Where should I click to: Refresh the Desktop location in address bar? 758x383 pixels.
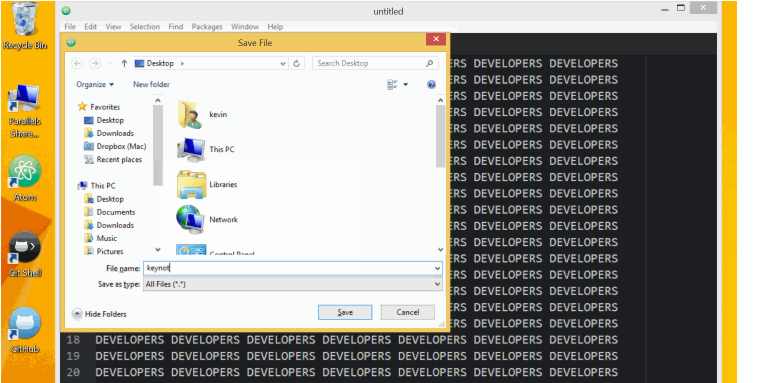(297, 63)
